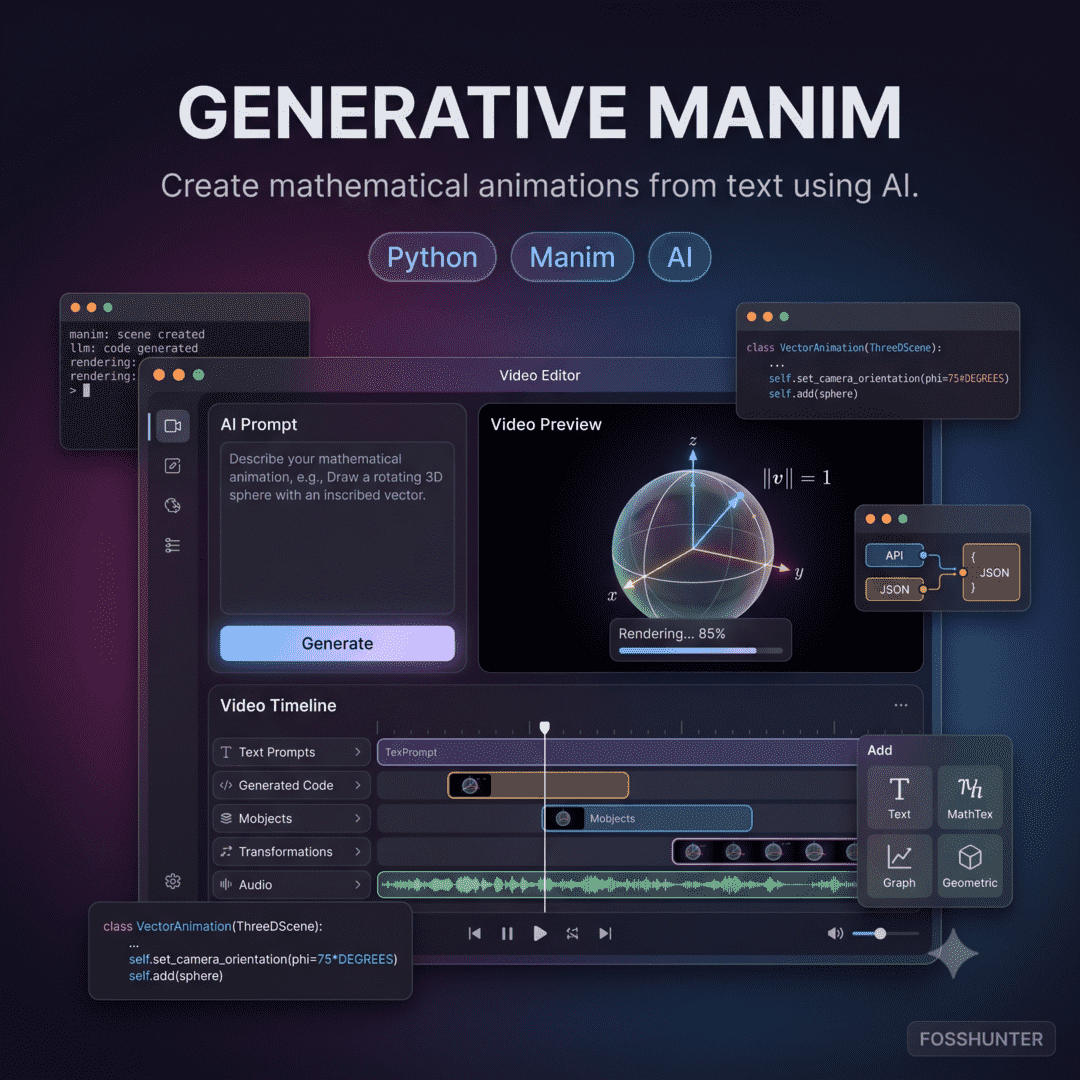Select the Manim tag pill
1080x1080 pixels.
click(572, 257)
